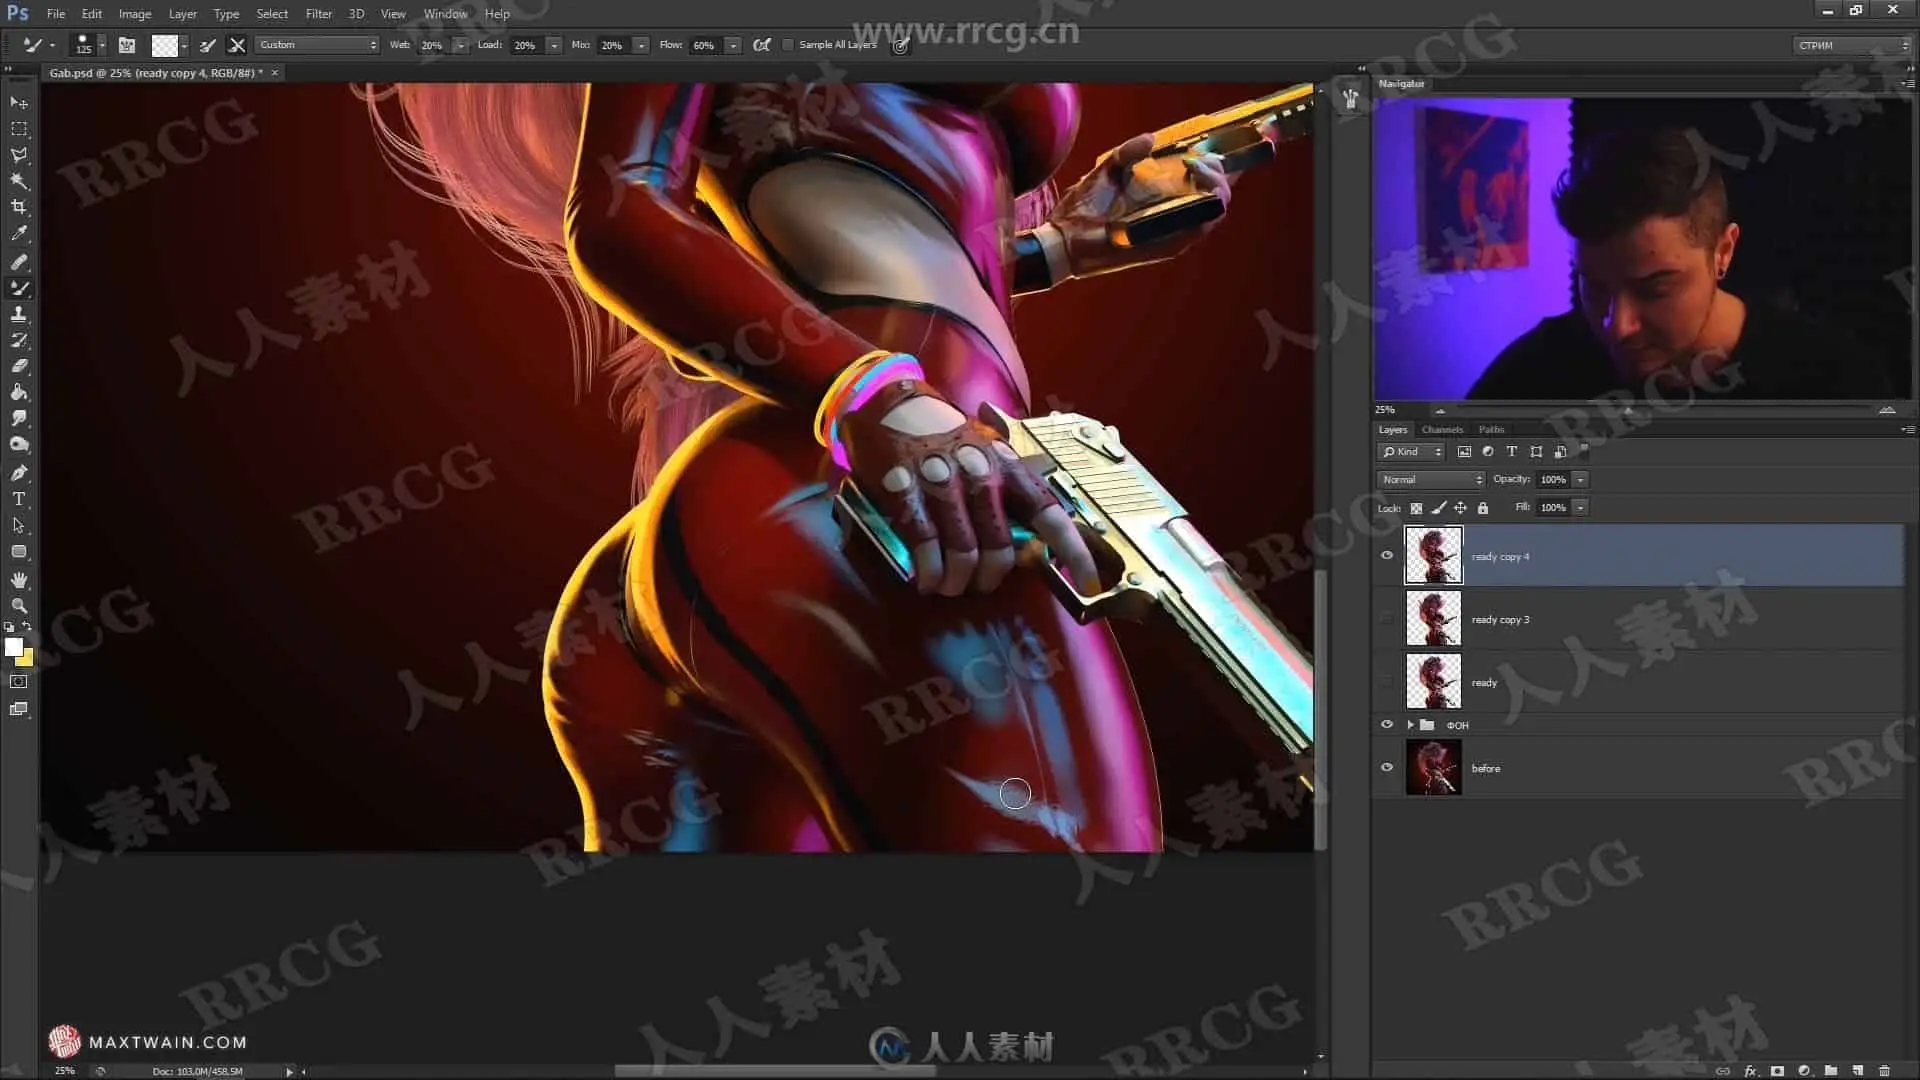
Task: Click Clean brush after each stroke icon
Action: [237, 45]
